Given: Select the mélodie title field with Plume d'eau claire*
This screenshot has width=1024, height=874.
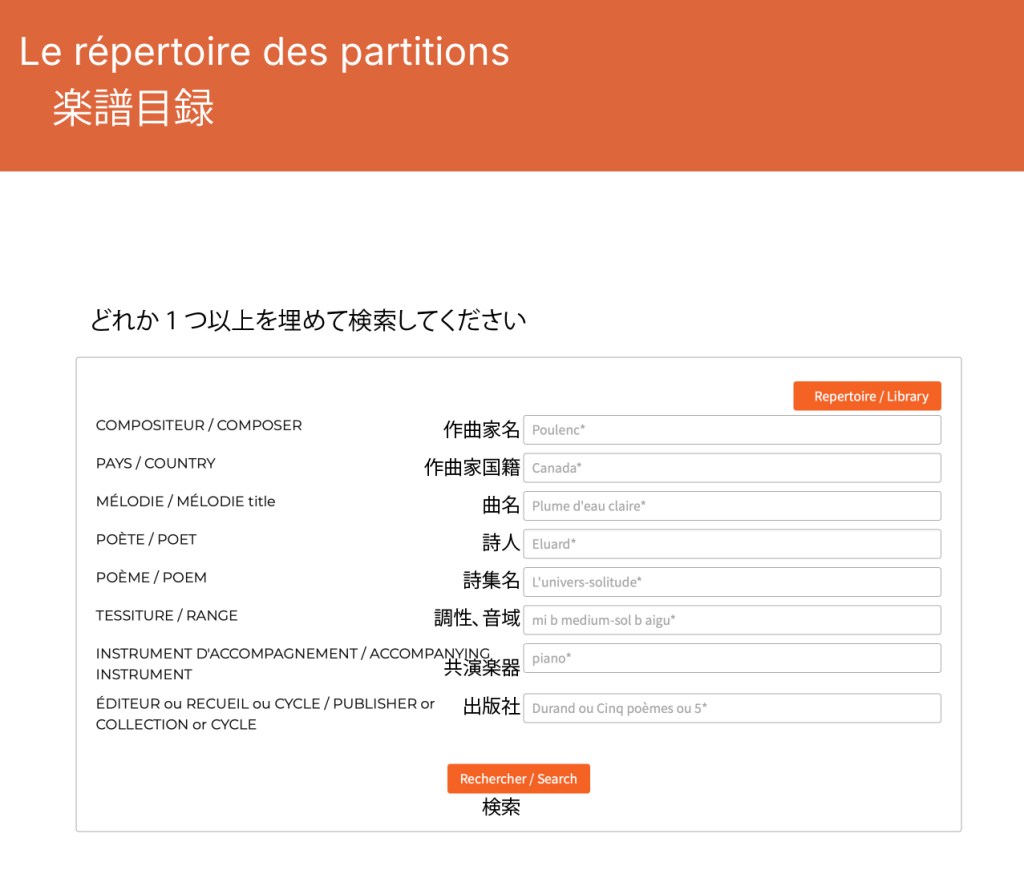Looking at the screenshot, I should (x=731, y=506).
